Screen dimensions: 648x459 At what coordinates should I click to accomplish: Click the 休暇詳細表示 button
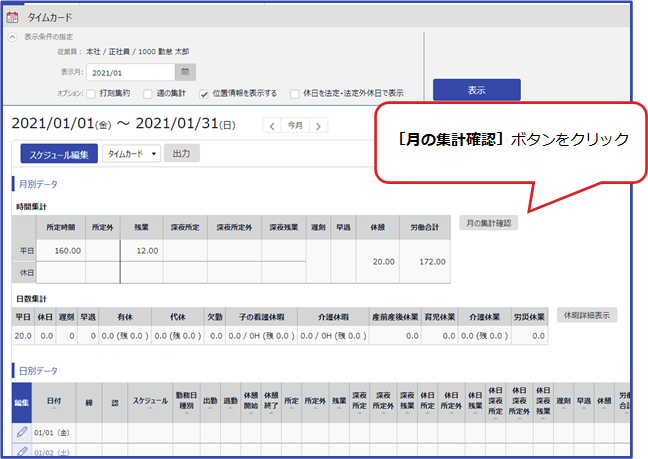(x=586, y=314)
